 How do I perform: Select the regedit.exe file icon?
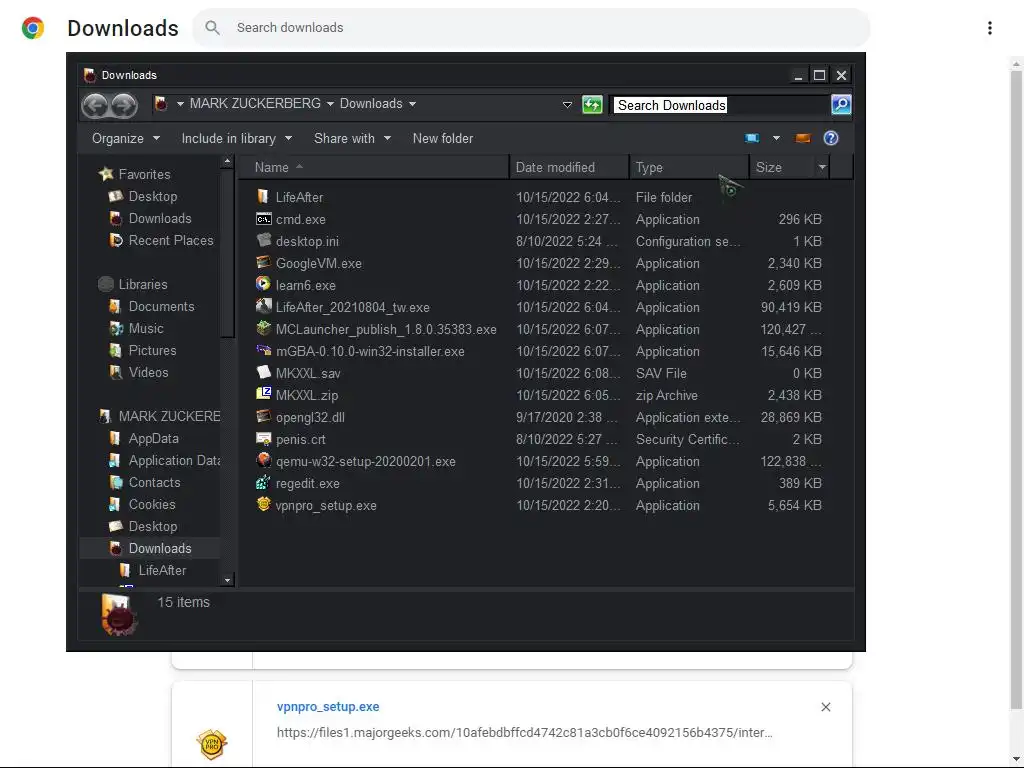[263, 483]
